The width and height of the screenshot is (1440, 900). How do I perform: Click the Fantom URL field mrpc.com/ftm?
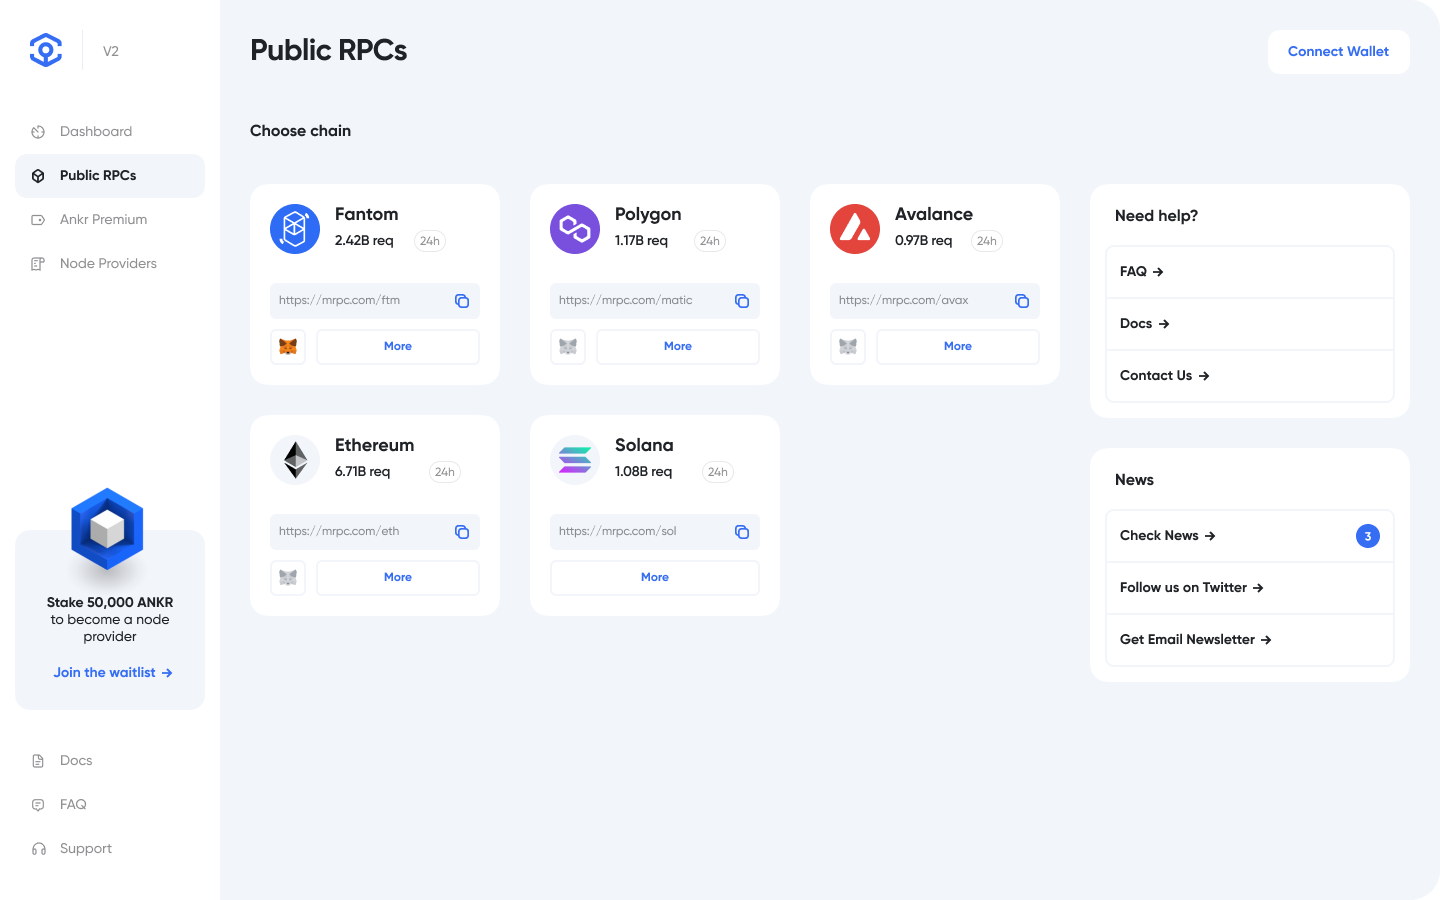click(x=375, y=301)
